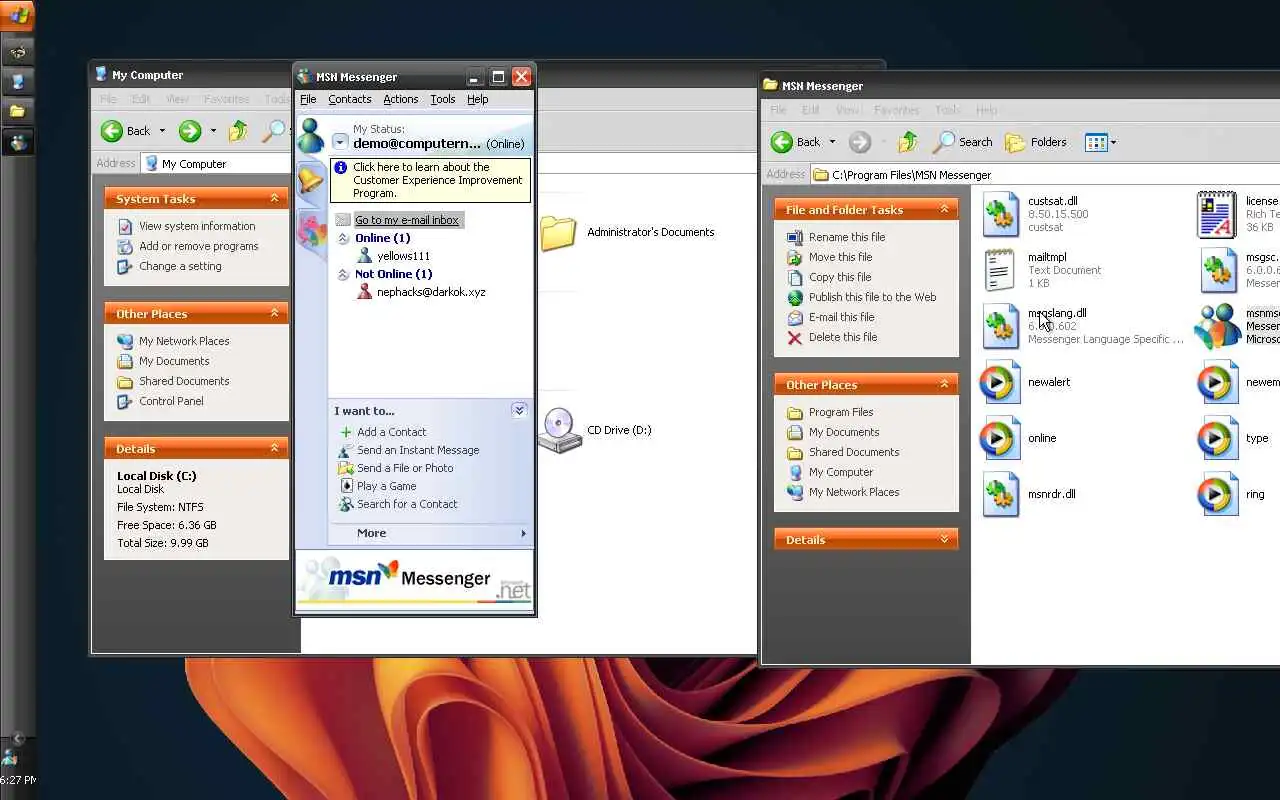Click the Up folder icon in the MSN Messenger folder window

point(908,142)
